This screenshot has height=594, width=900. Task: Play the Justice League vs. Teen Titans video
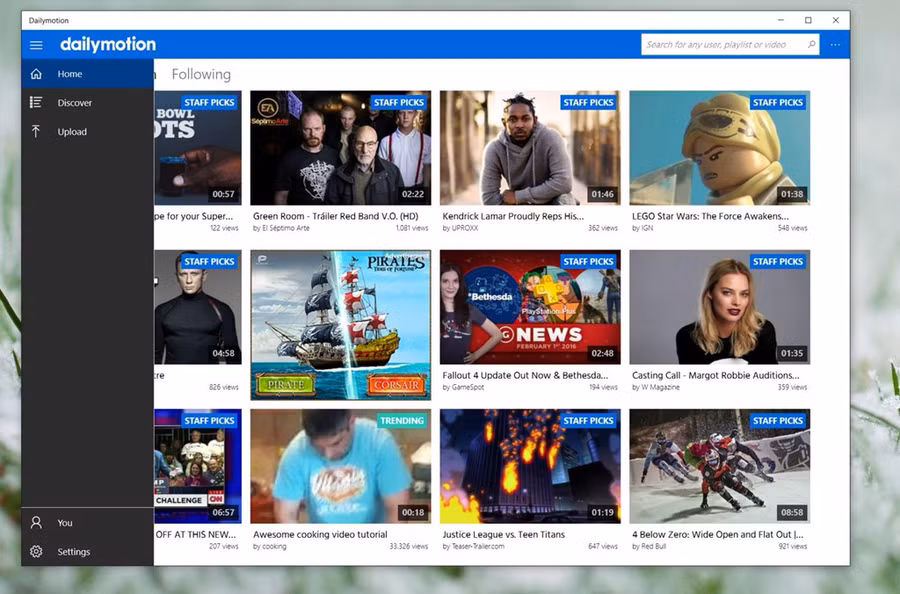(530, 465)
